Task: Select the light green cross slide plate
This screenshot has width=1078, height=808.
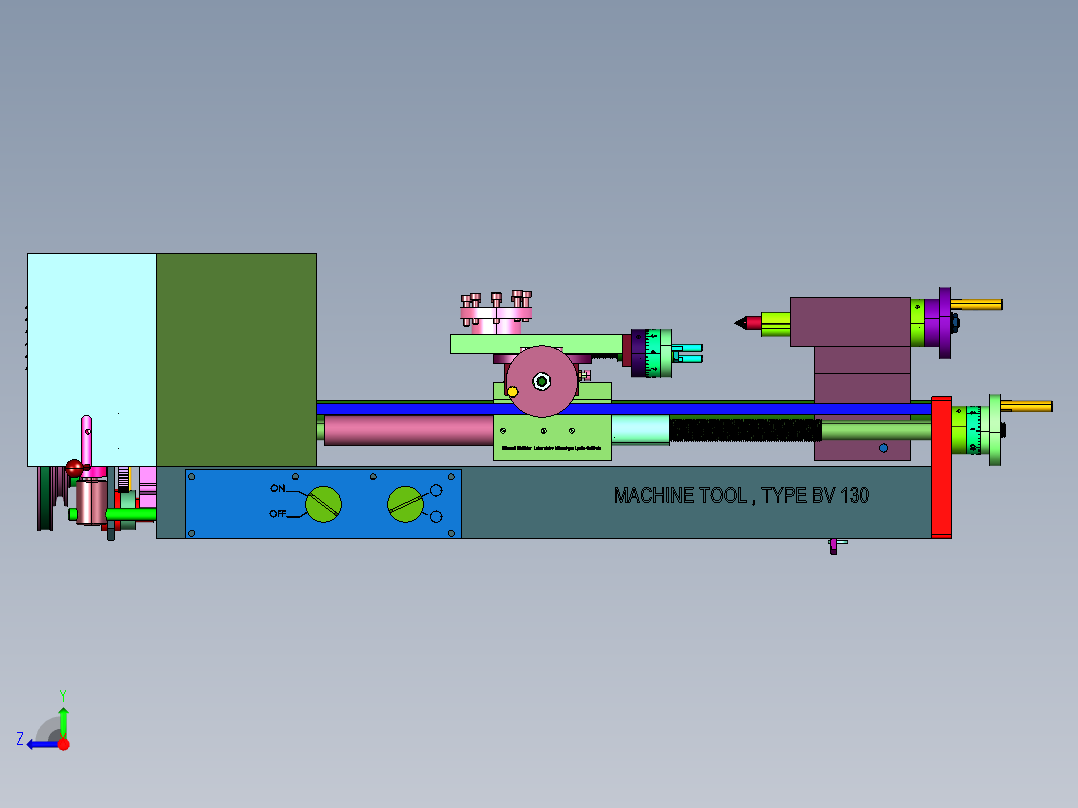Action: [x=536, y=344]
